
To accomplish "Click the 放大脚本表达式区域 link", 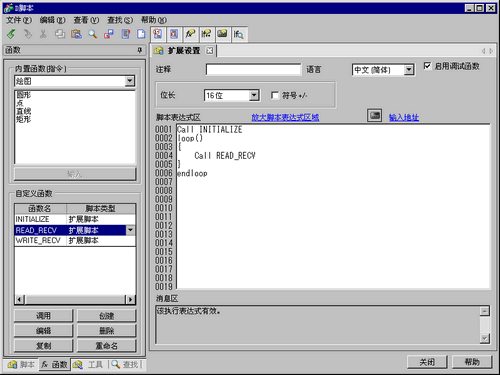I will pyautogui.click(x=285, y=117).
